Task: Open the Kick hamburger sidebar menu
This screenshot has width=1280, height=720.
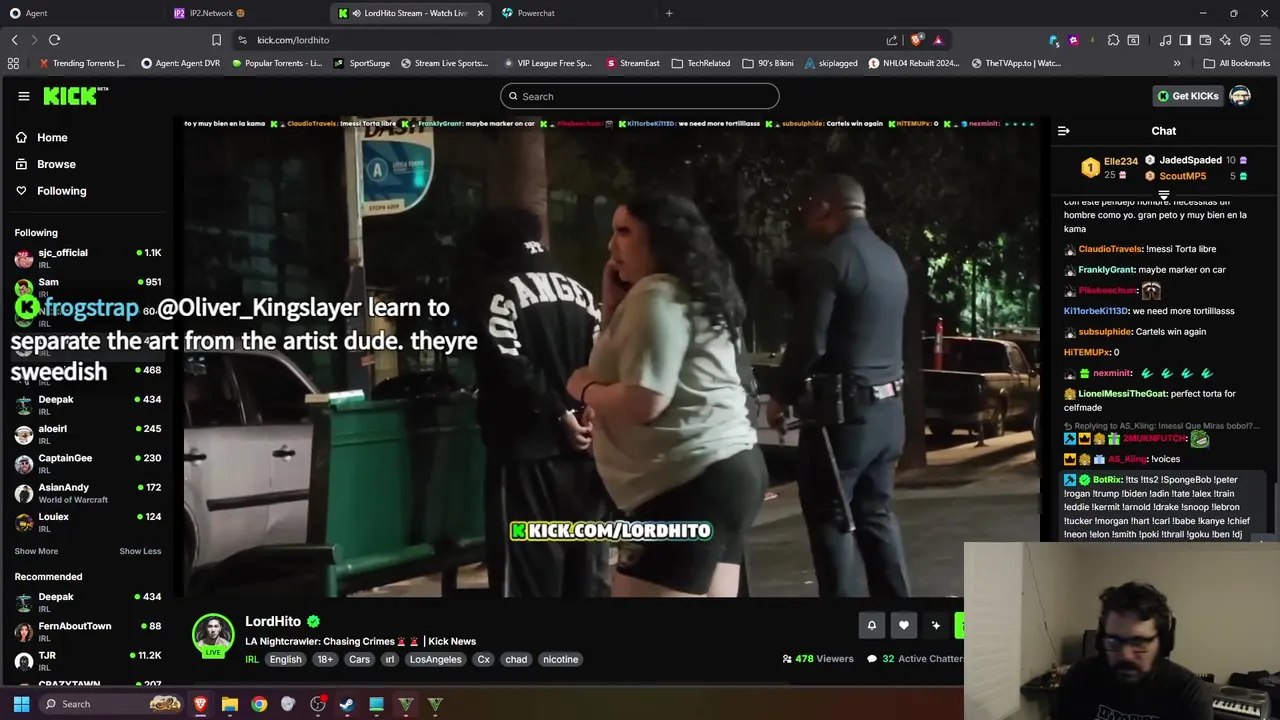Action: (x=23, y=96)
